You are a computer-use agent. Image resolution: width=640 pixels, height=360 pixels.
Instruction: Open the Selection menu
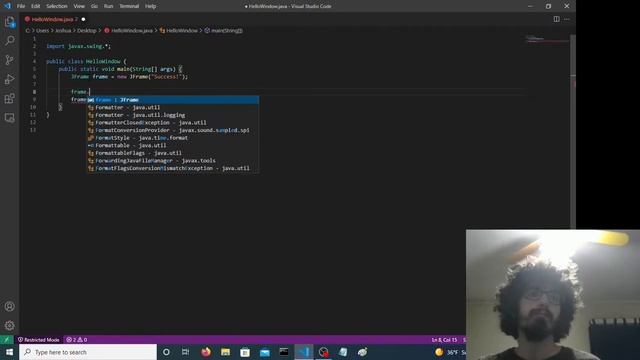point(56,6)
